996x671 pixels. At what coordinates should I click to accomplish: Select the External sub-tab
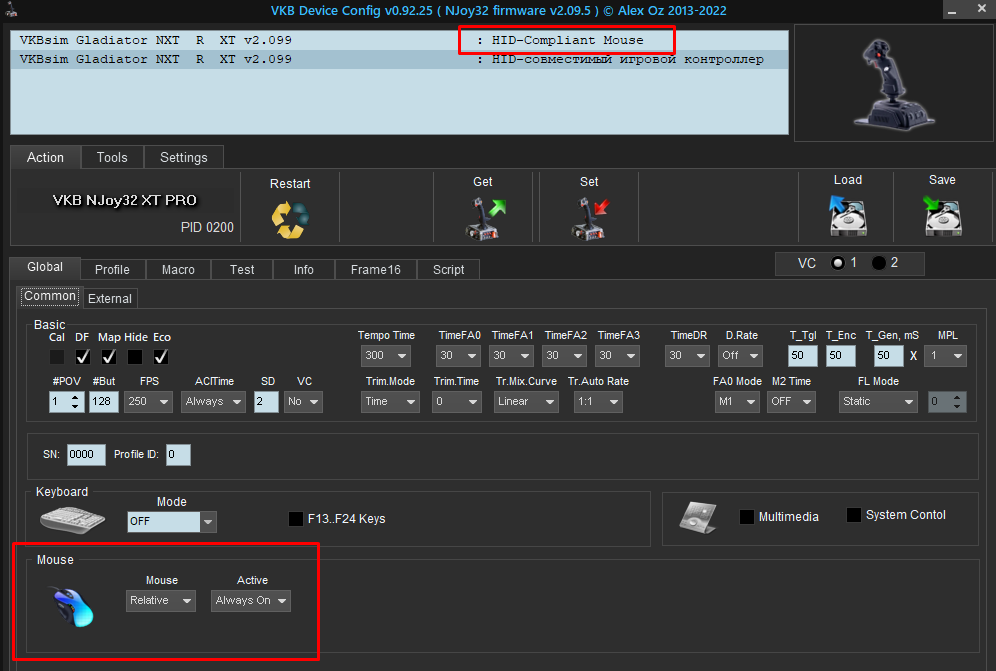click(x=110, y=299)
